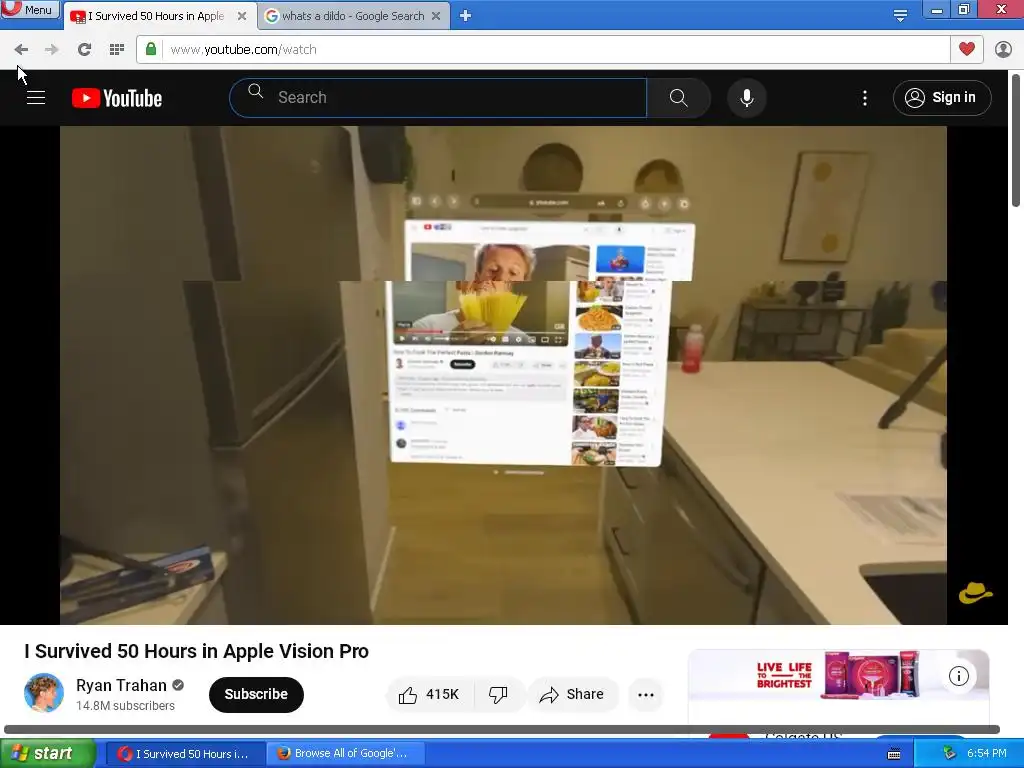The width and height of the screenshot is (1024, 768).
Task: Open the Windows start button
Action: point(48,754)
